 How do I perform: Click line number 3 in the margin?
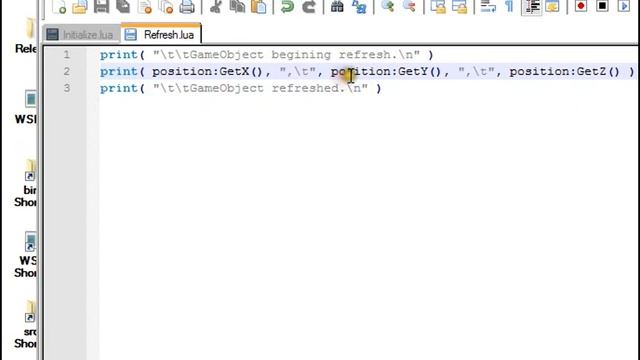tap(67, 88)
